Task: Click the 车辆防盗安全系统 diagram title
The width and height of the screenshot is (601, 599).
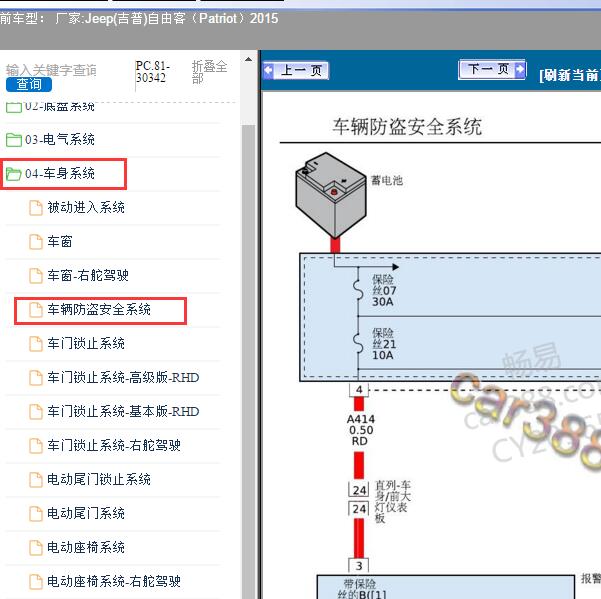Action: pos(407,126)
